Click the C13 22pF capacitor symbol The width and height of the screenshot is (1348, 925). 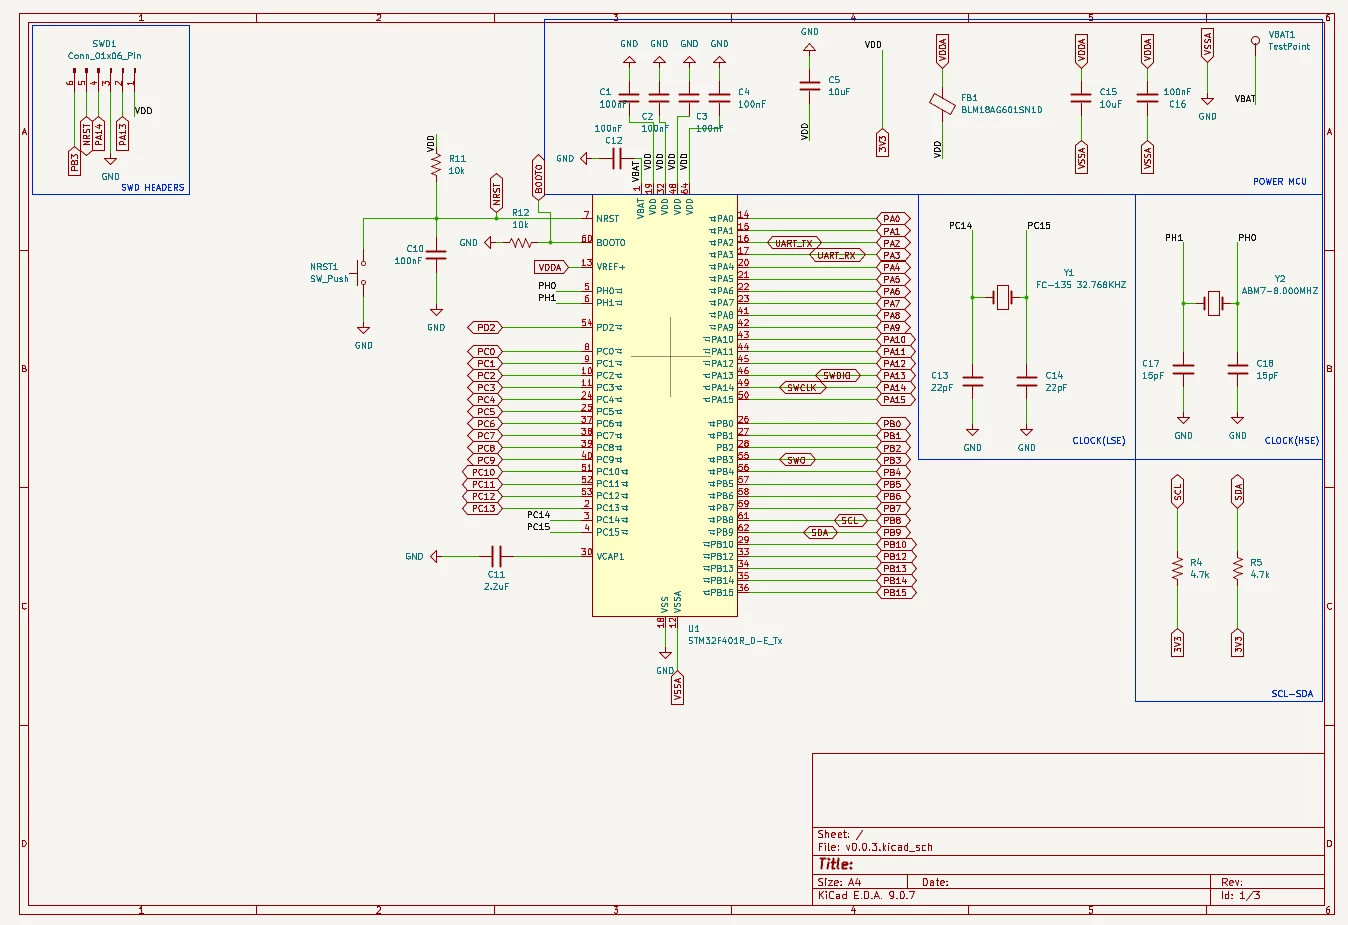point(973,382)
